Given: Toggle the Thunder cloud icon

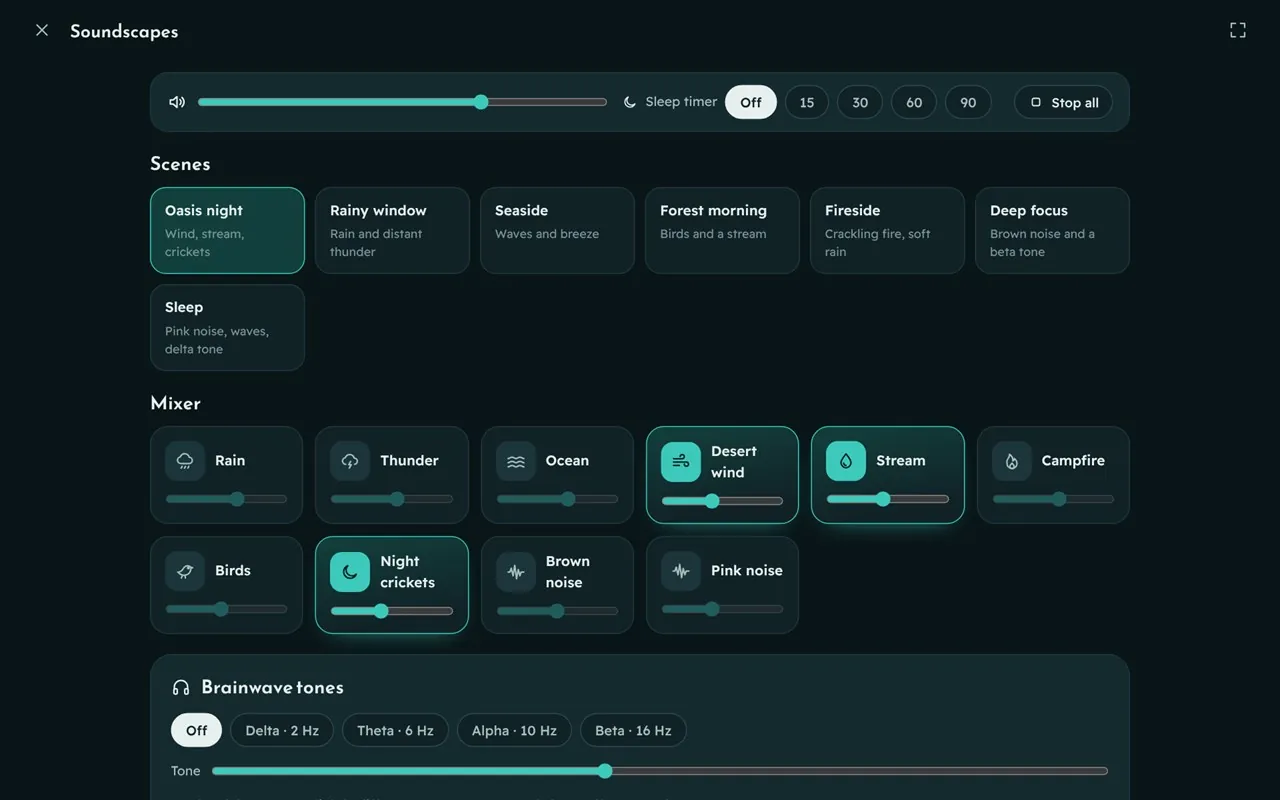Looking at the screenshot, I should (x=350, y=461).
